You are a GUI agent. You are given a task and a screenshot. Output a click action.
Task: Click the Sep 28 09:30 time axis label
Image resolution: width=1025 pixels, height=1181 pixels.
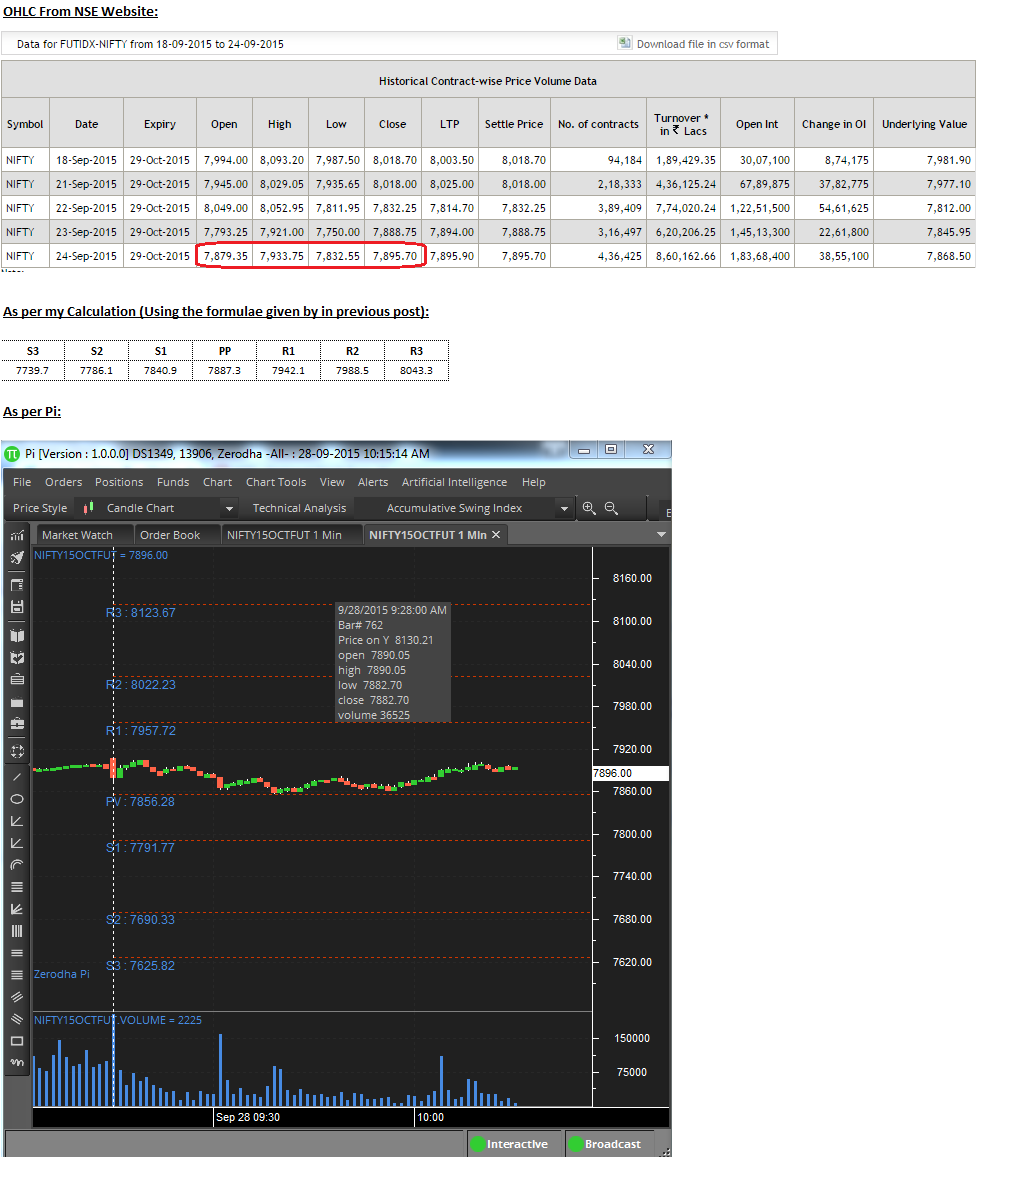point(248,1117)
